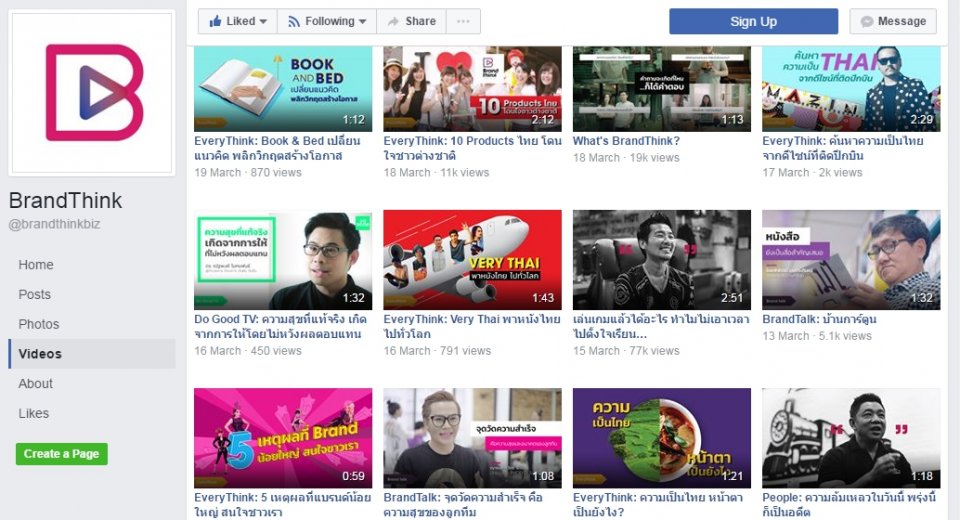Play the Book and Bed video thumbnail
The width and height of the screenshot is (960, 520).
pos(283,89)
